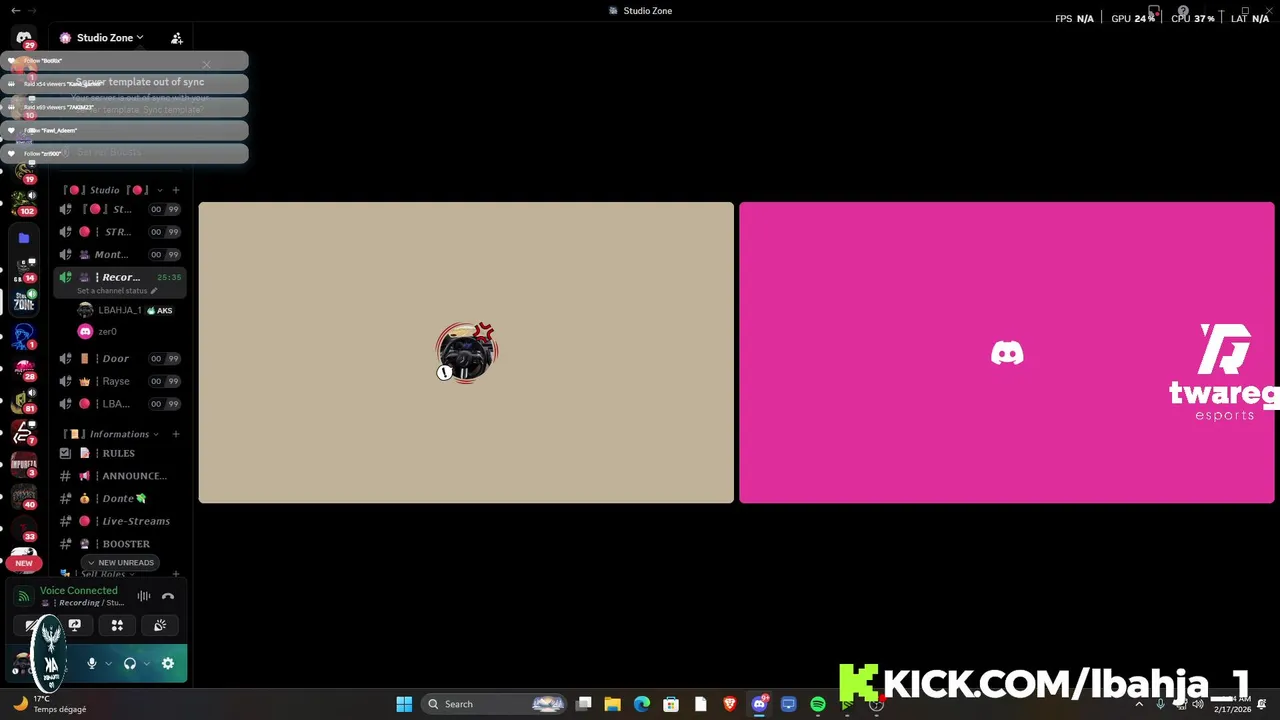The height and width of the screenshot is (720, 1280).
Task: Open the Donte channel
Action: 120,498
